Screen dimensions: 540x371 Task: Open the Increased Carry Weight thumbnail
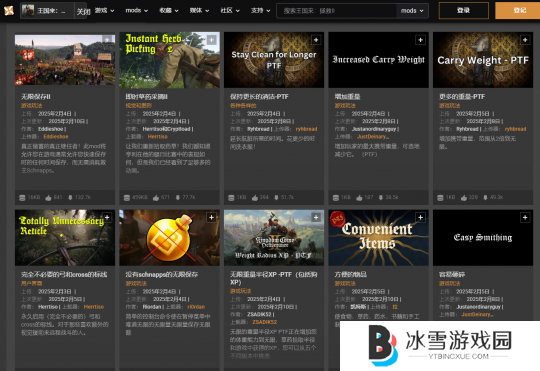tap(378, 60)
